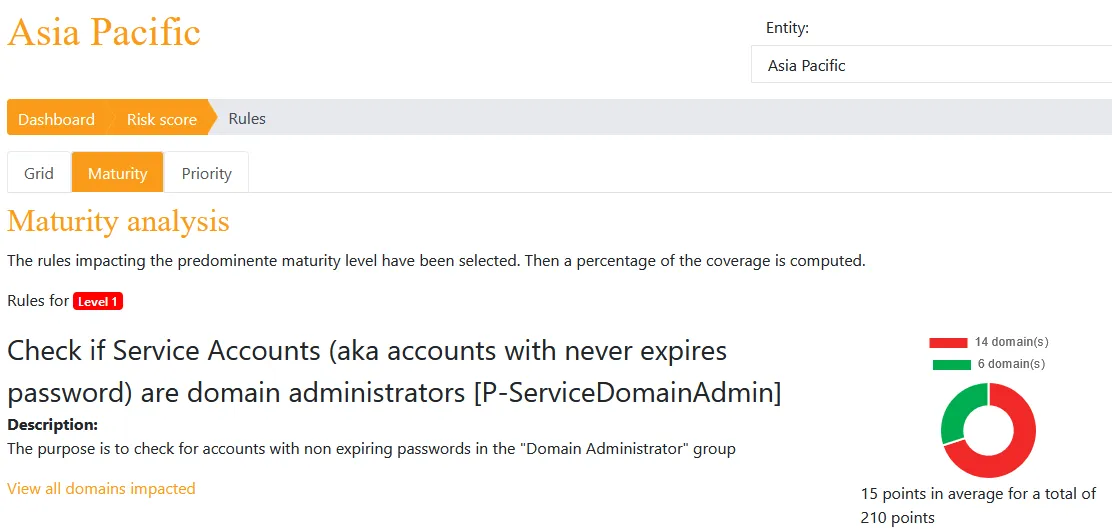Go to Dashboard in the breadcrumb

point(56,119)
